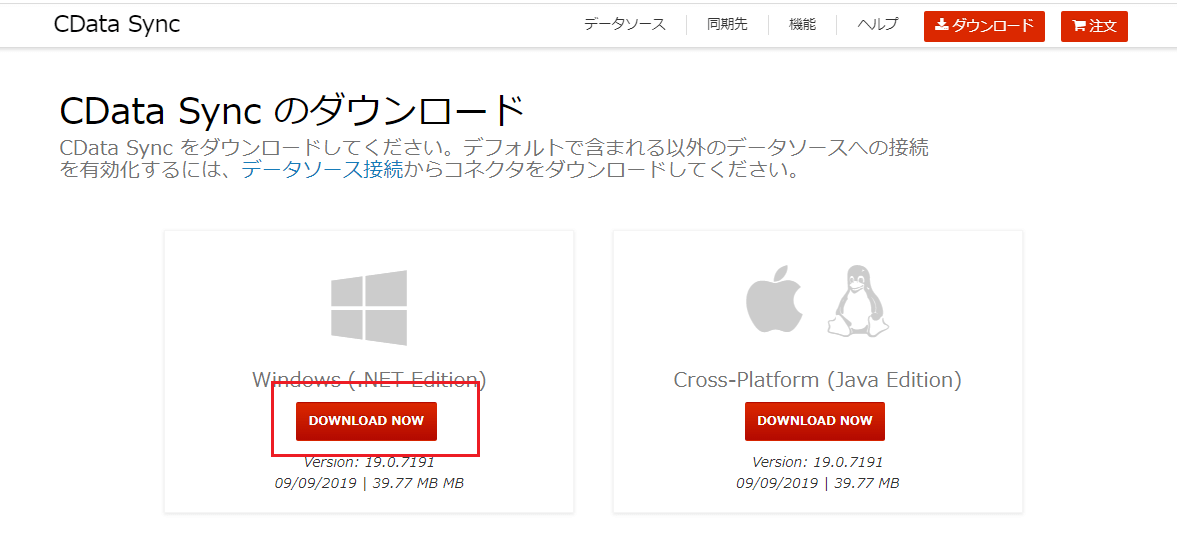Click the red ダウンロード header button

coord(984,26)
